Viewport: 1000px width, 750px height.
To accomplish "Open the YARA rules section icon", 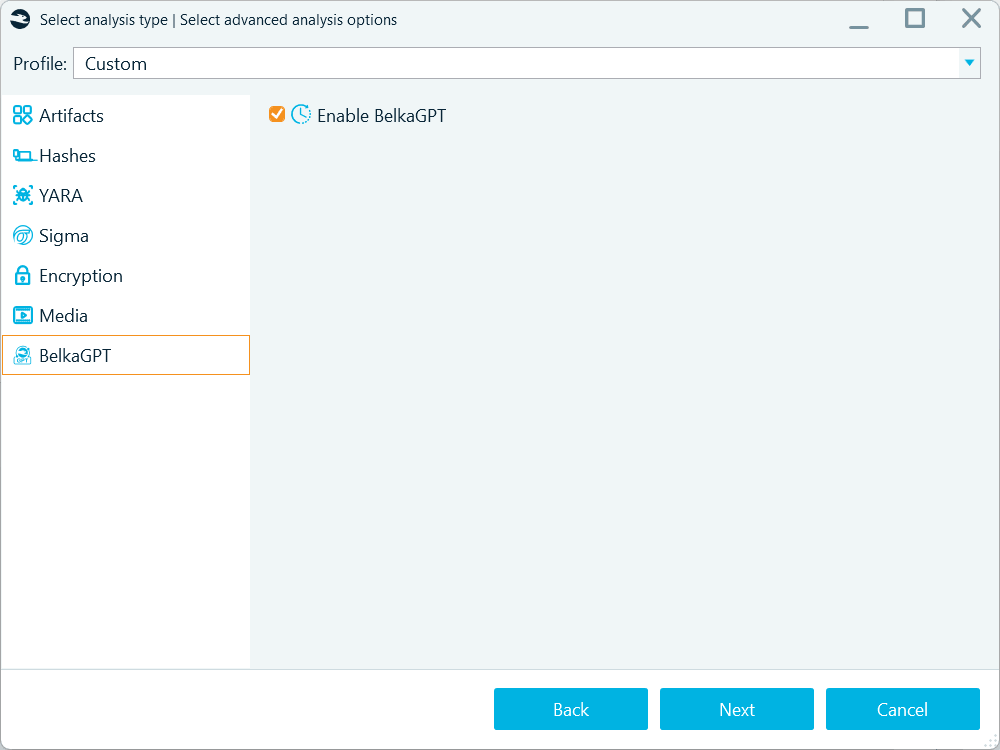I will pyautogui.click(x=22, y=195).
